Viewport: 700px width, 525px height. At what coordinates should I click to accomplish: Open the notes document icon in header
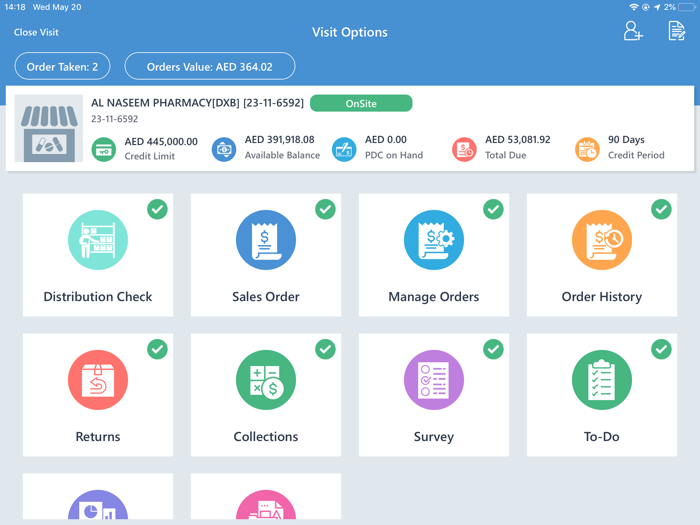[676, 31]
